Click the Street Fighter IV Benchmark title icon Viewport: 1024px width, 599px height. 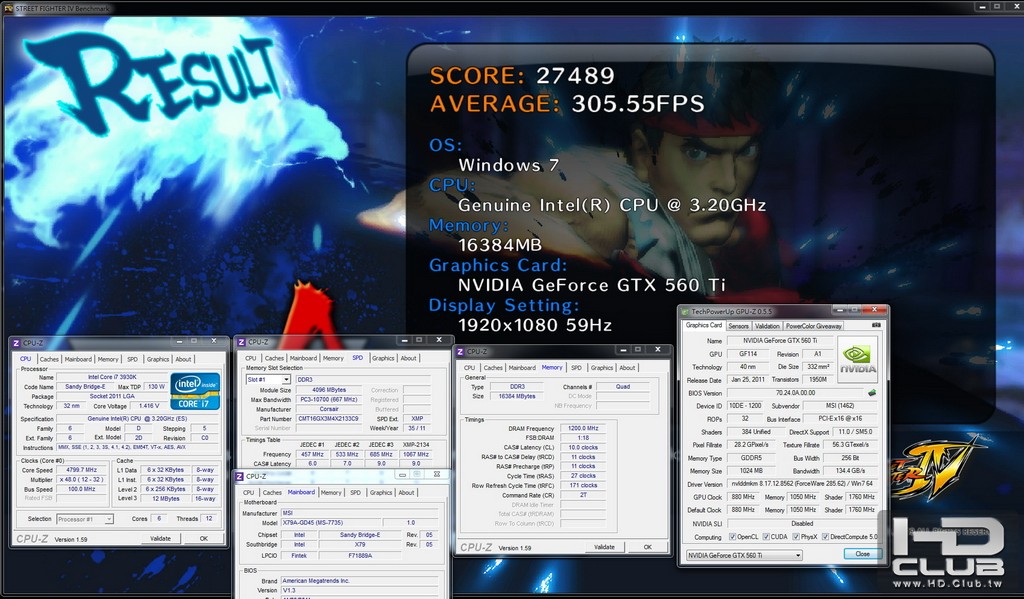(8, 8)
